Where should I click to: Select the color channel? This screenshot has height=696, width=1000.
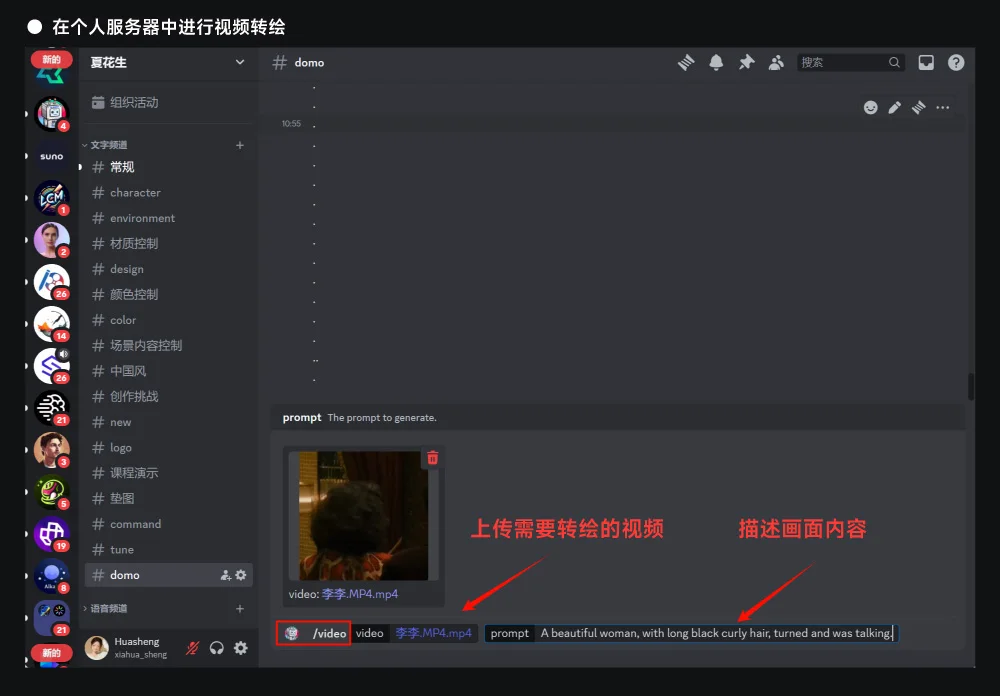tap(168, 320)
